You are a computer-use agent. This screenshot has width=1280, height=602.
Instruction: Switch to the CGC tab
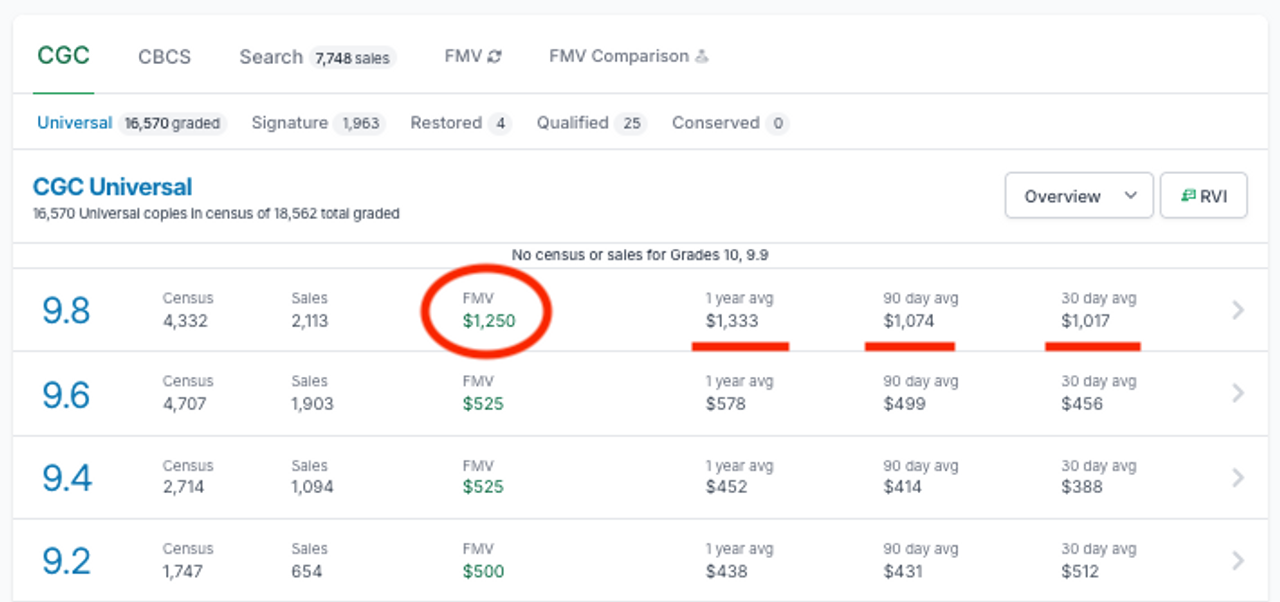pyautogui.click(x=63, y=55)
